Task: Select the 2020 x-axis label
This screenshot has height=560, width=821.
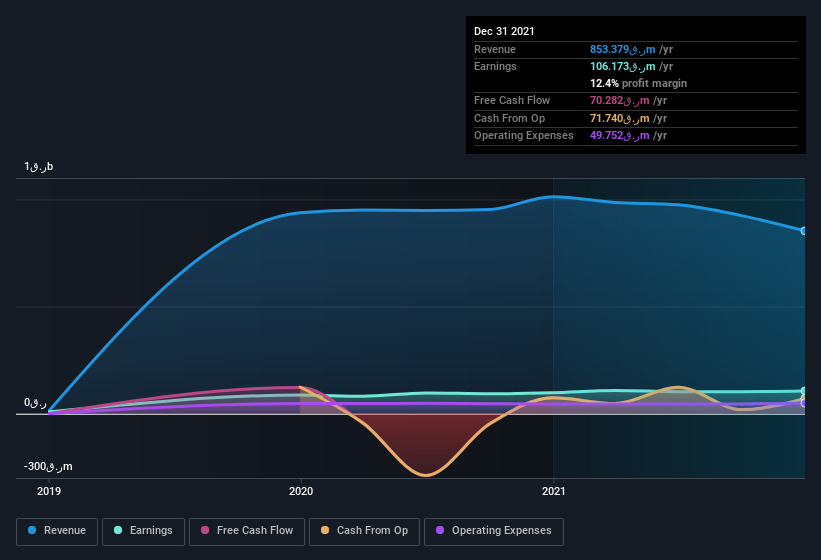Action: tap(301, 491)
